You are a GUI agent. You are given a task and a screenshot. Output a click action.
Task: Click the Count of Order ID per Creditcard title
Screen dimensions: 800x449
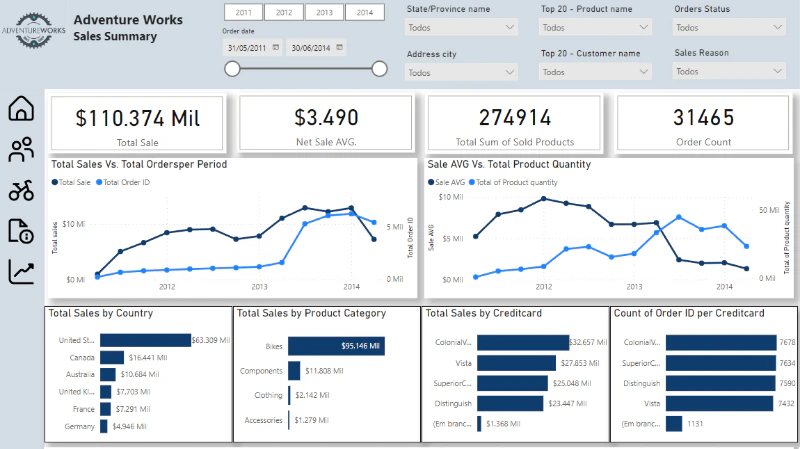[689, 313]
